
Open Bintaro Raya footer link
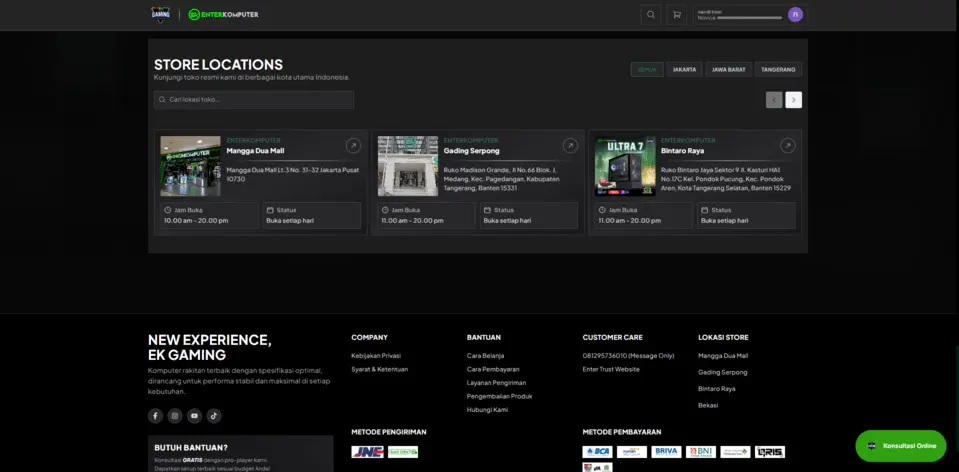(x=716, y=388)
